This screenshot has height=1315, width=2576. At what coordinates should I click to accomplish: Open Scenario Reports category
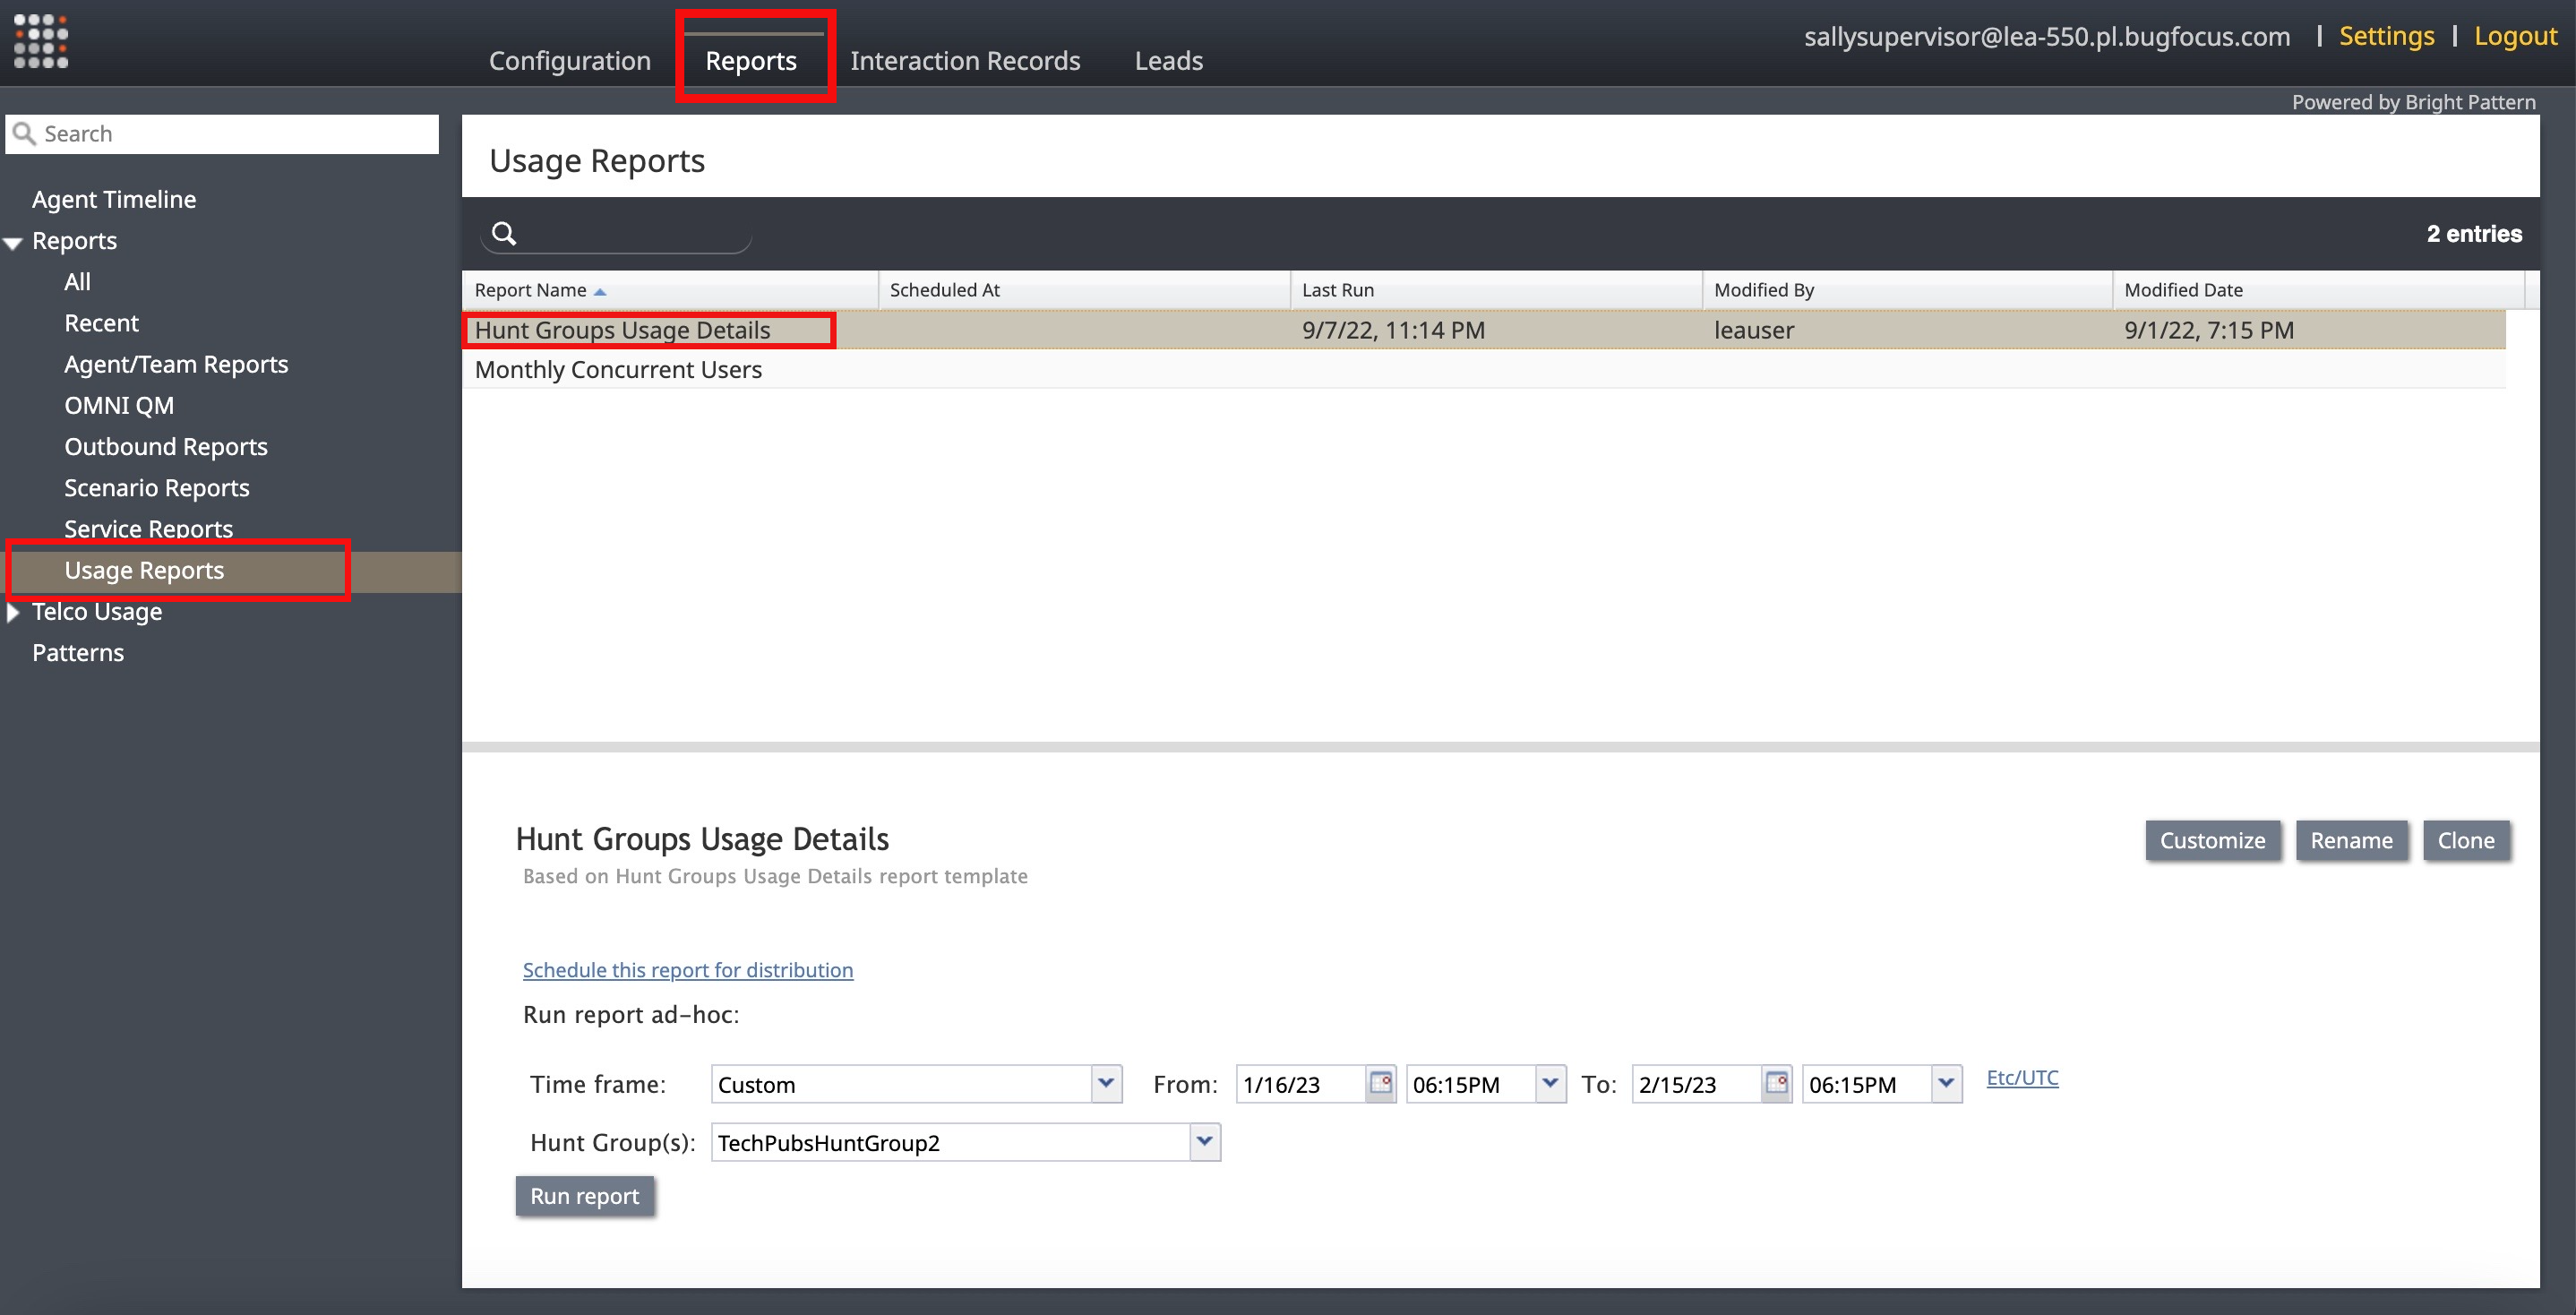click(x=157, y=487)
